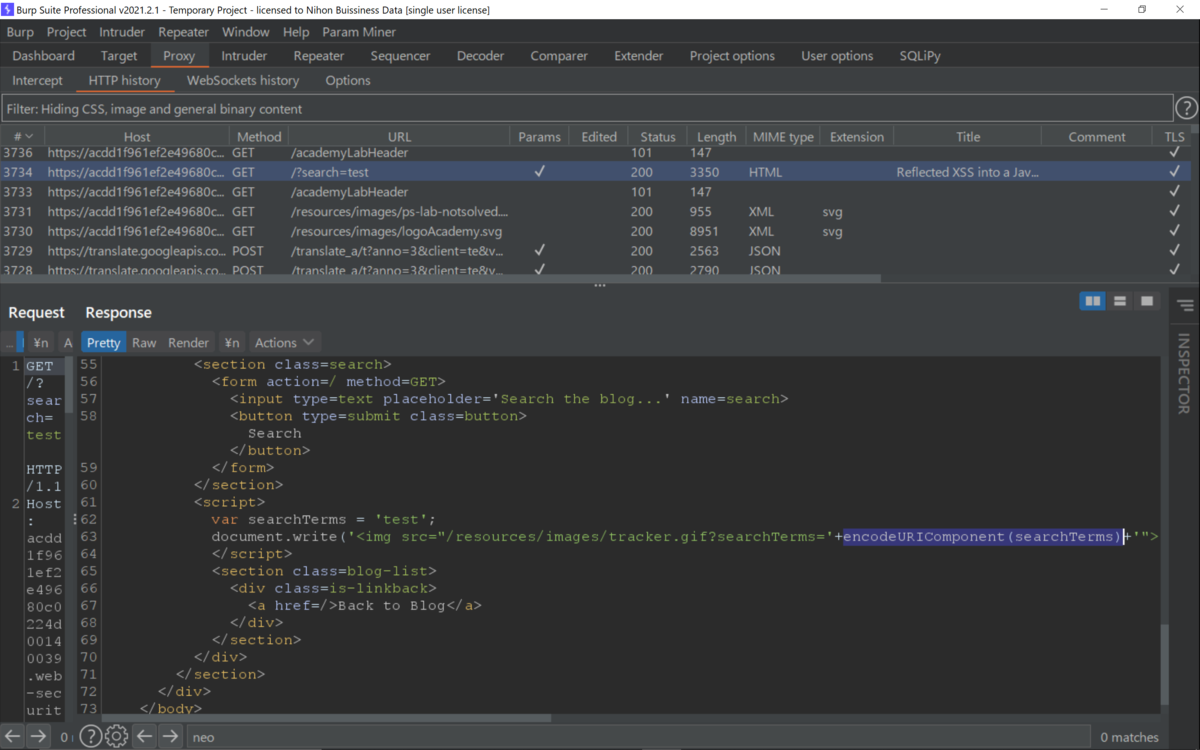Switch to the Comparer tab
Screen dimensions: 1200x750
pyautogui.click(x=559, y=56)
